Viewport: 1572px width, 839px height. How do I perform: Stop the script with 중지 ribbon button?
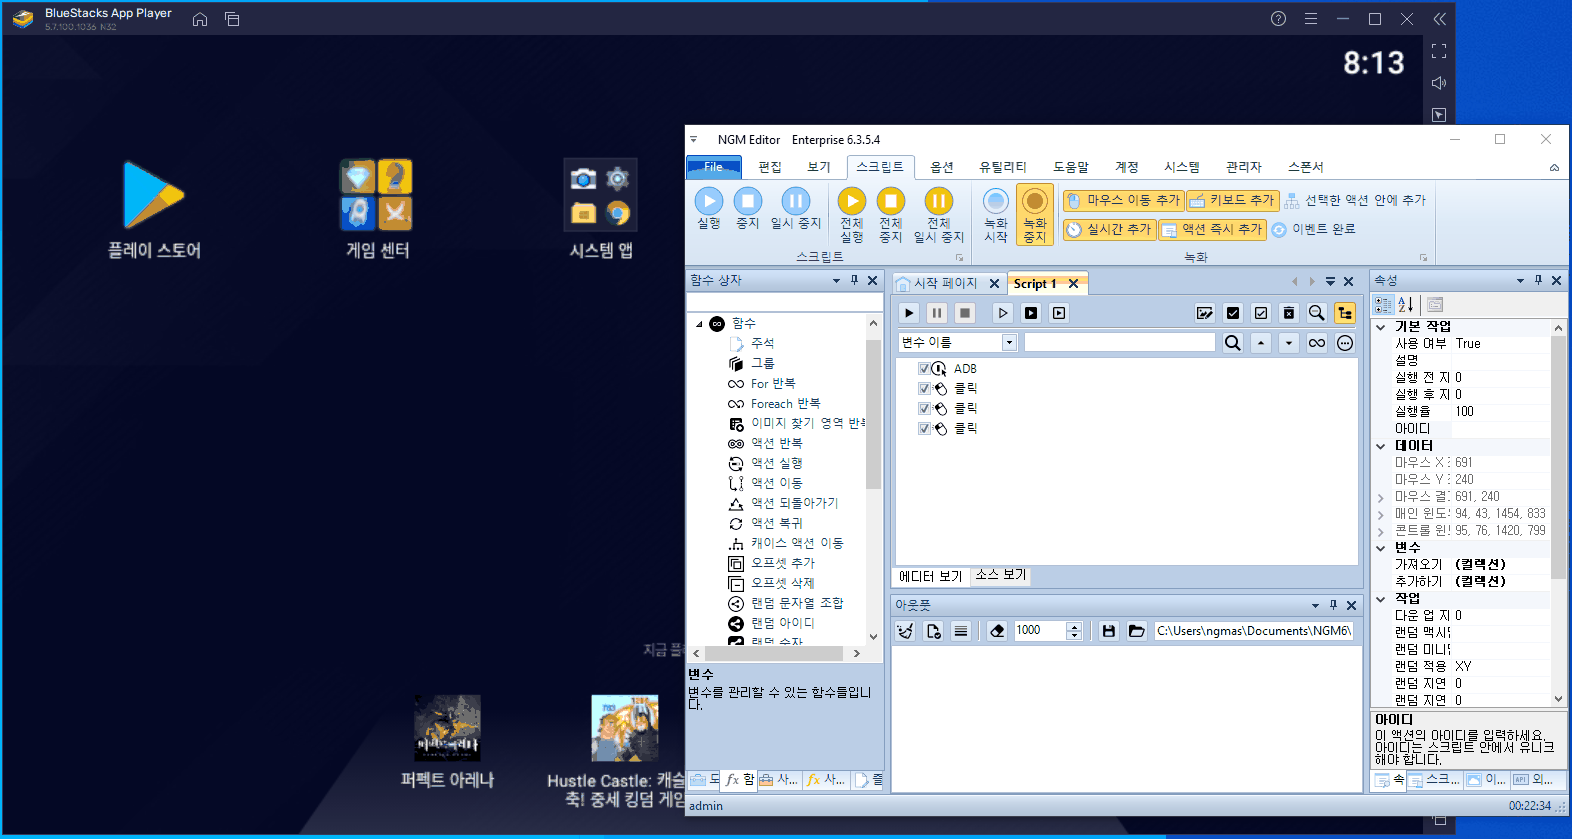[x=748, y=209]
